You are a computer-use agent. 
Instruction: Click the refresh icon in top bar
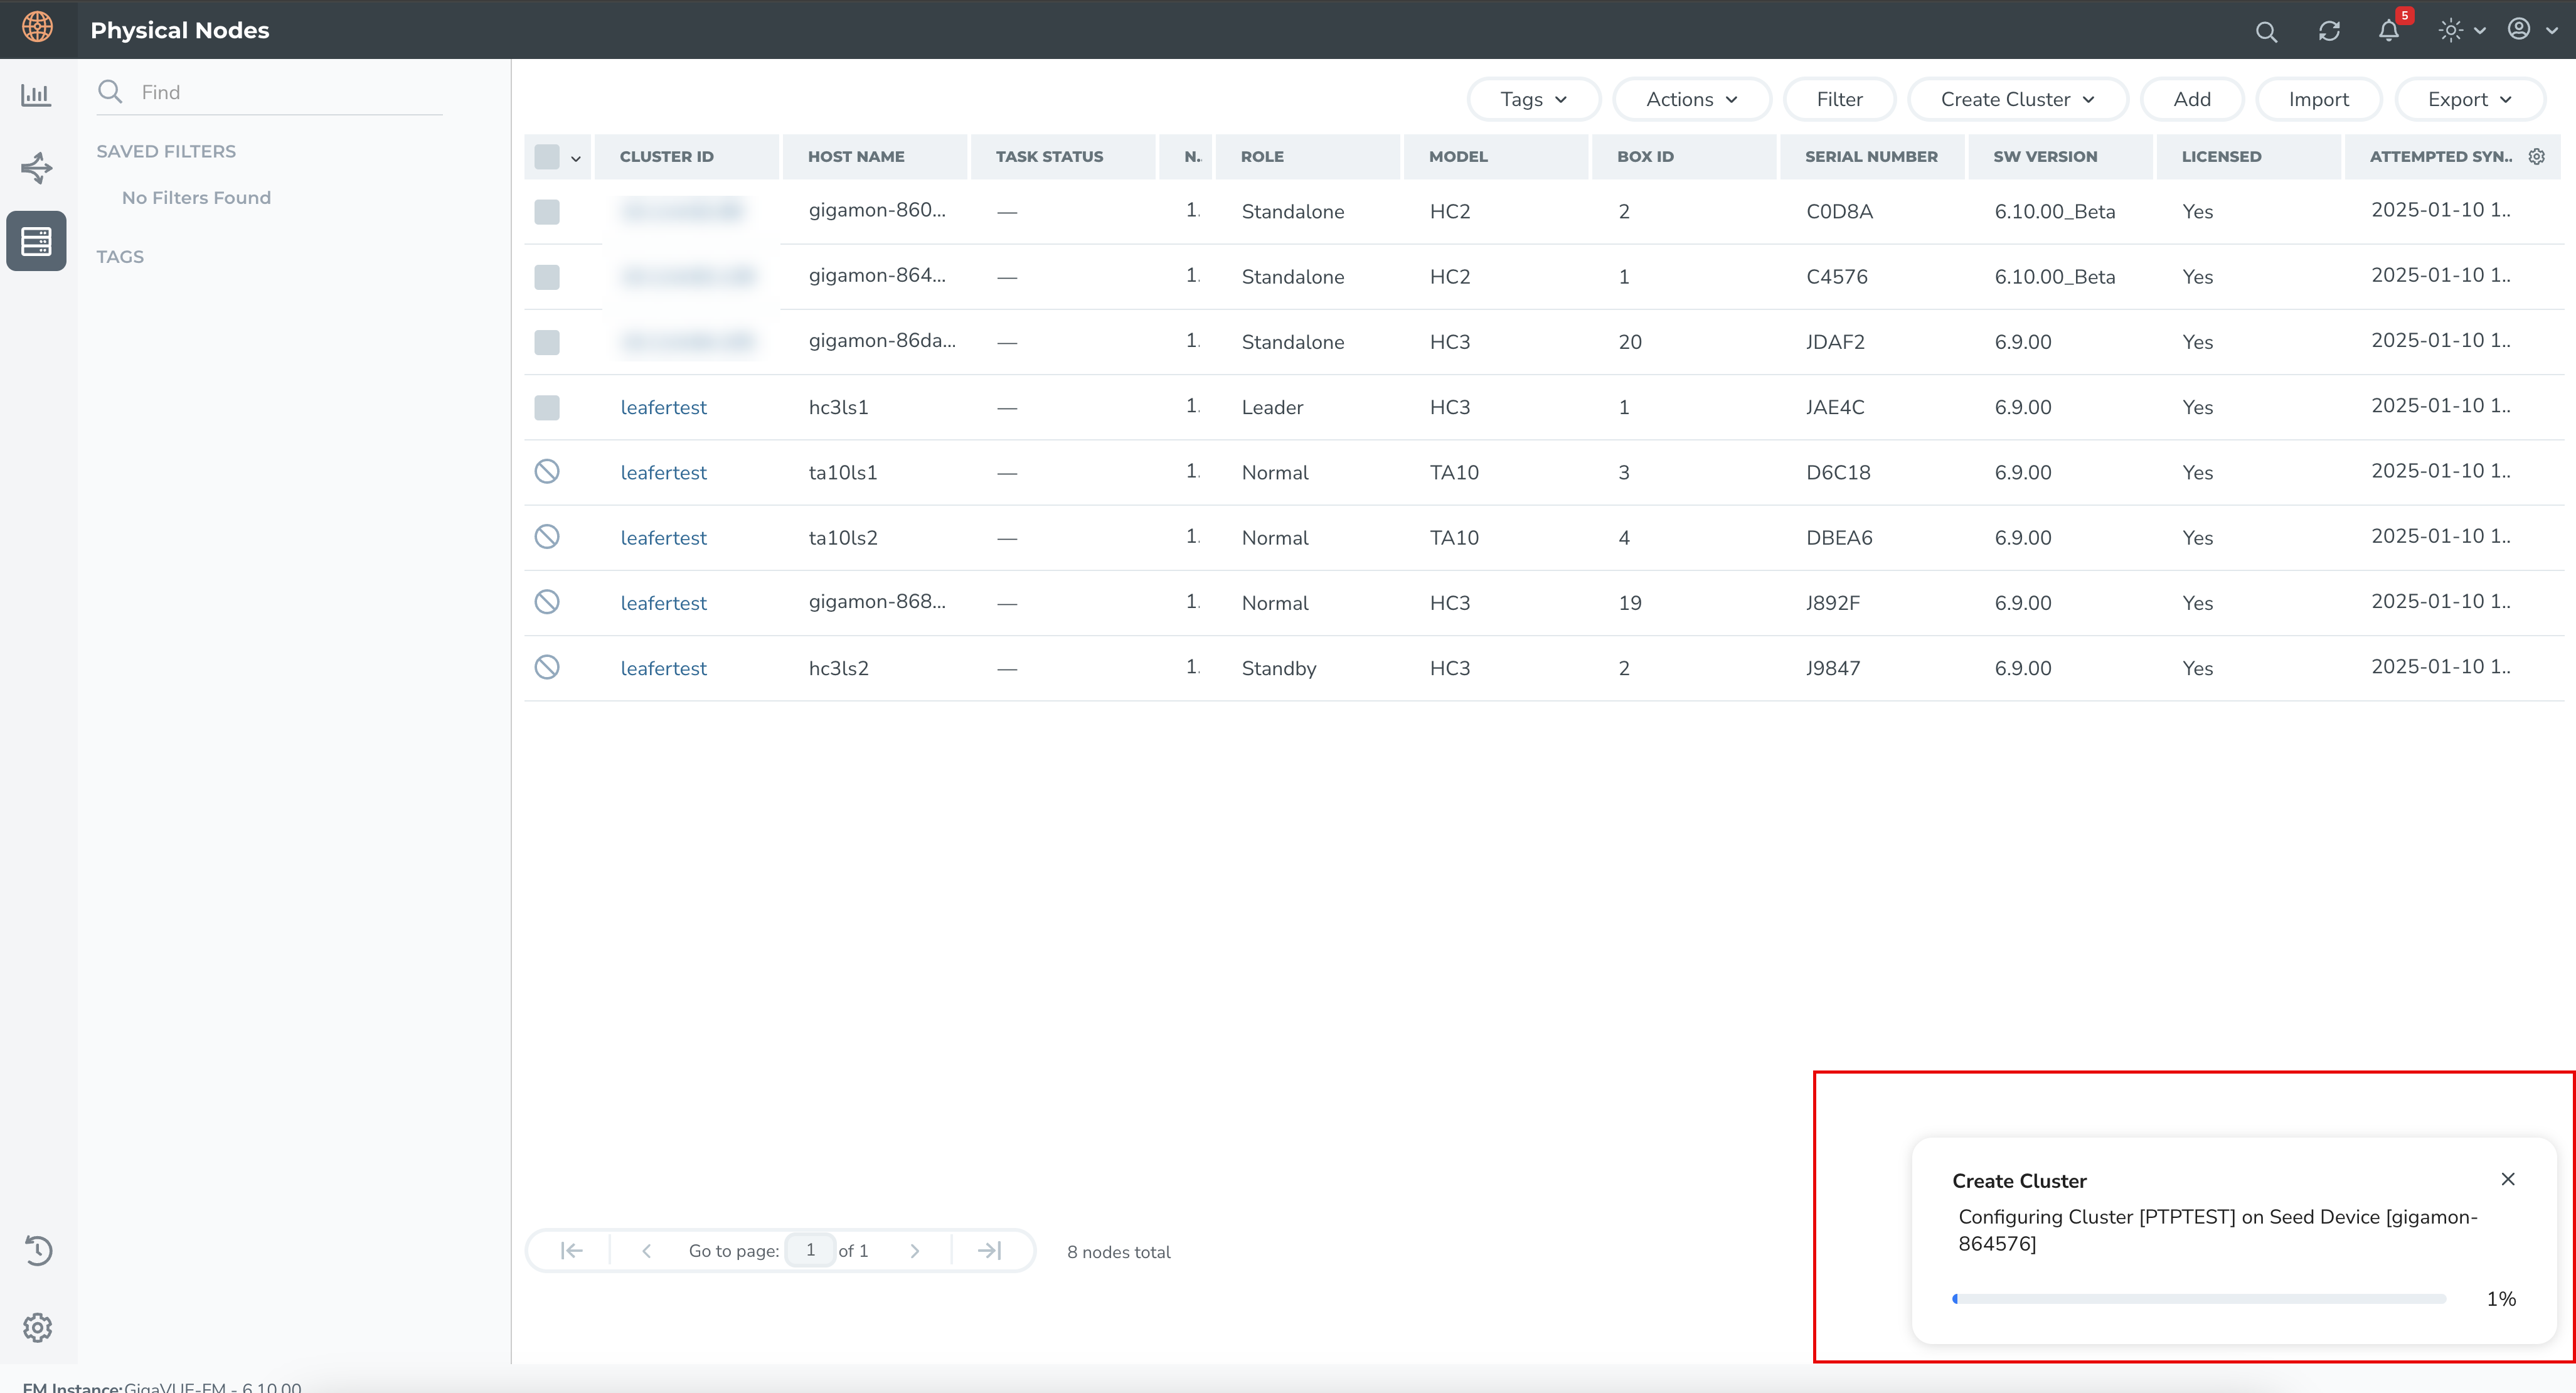(x=2329, y=31)
